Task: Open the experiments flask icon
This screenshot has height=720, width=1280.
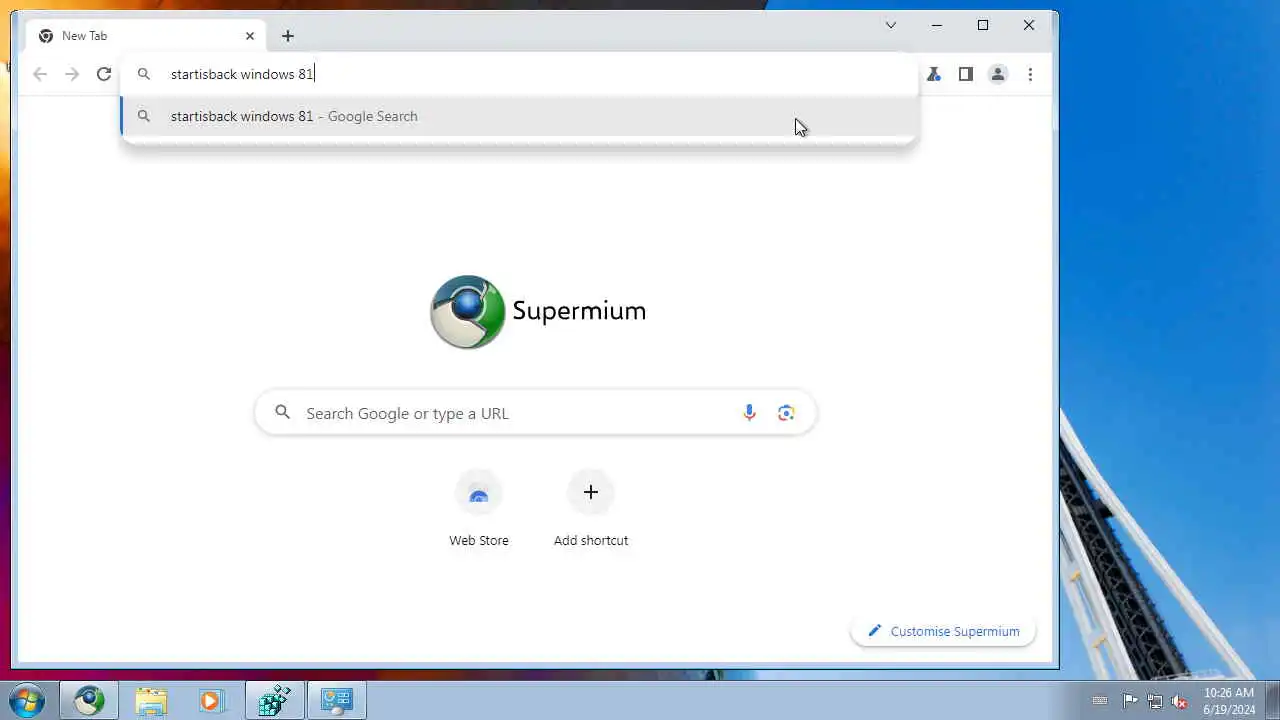Action: (934, 74)
